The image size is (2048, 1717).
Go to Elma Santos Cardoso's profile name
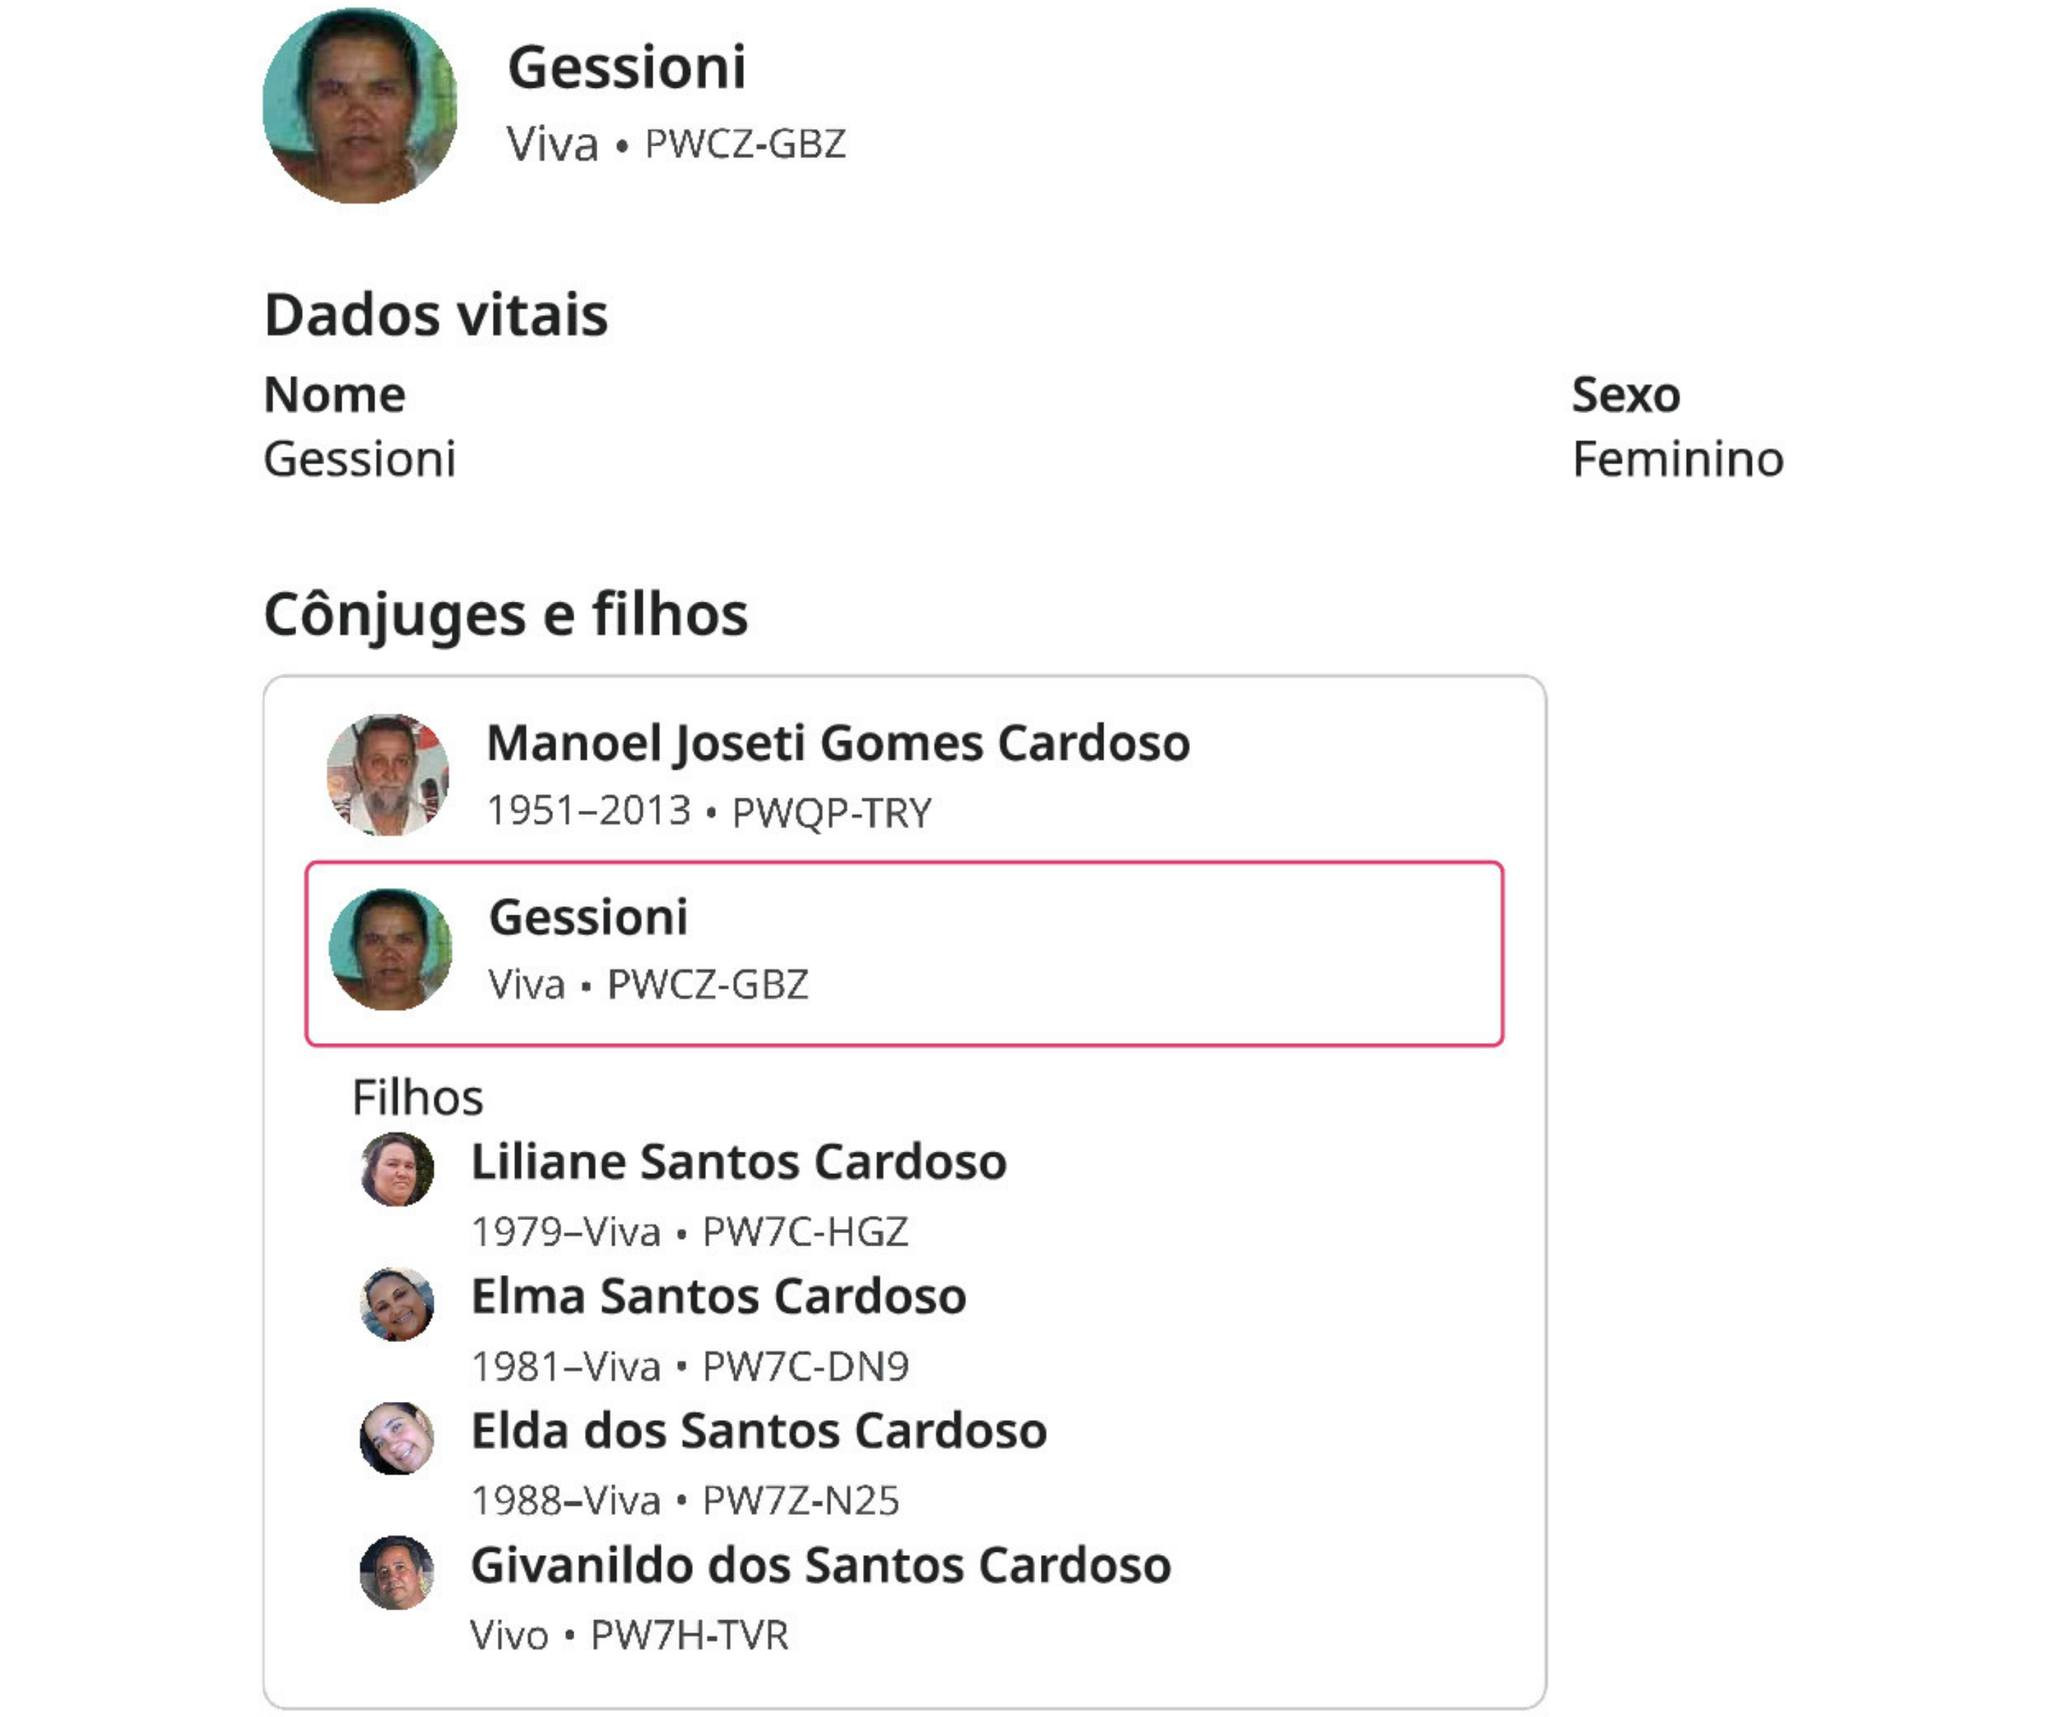(x=718, y=1297)
